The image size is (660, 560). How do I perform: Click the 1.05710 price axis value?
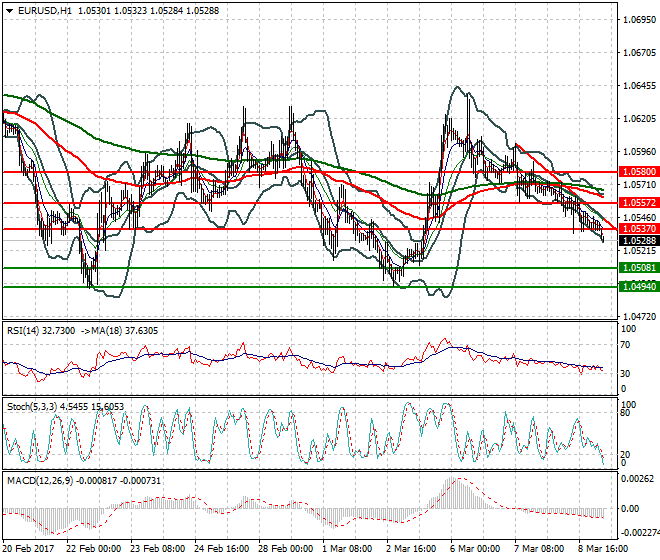(639, 184)
